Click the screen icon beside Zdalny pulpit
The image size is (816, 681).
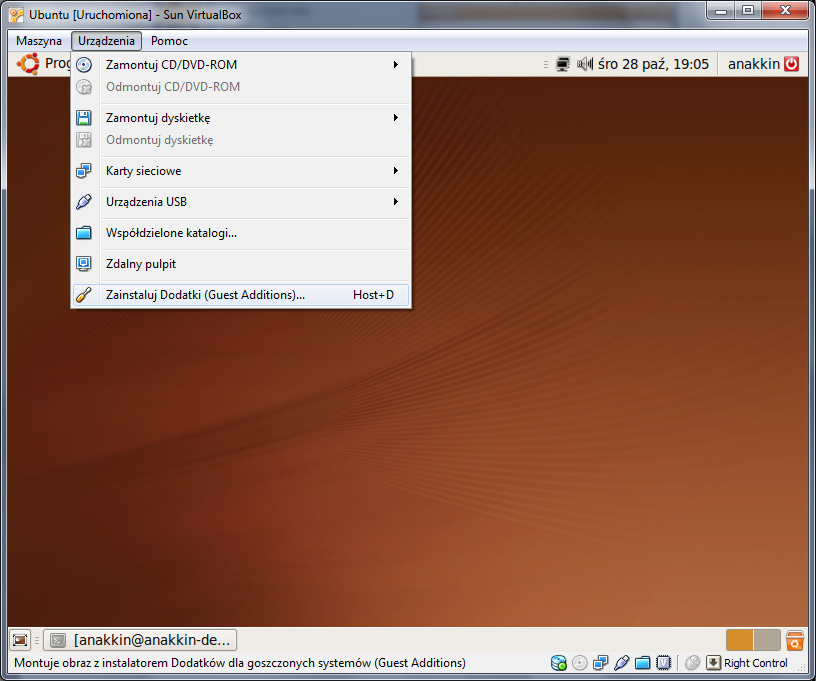coord(84,264)
